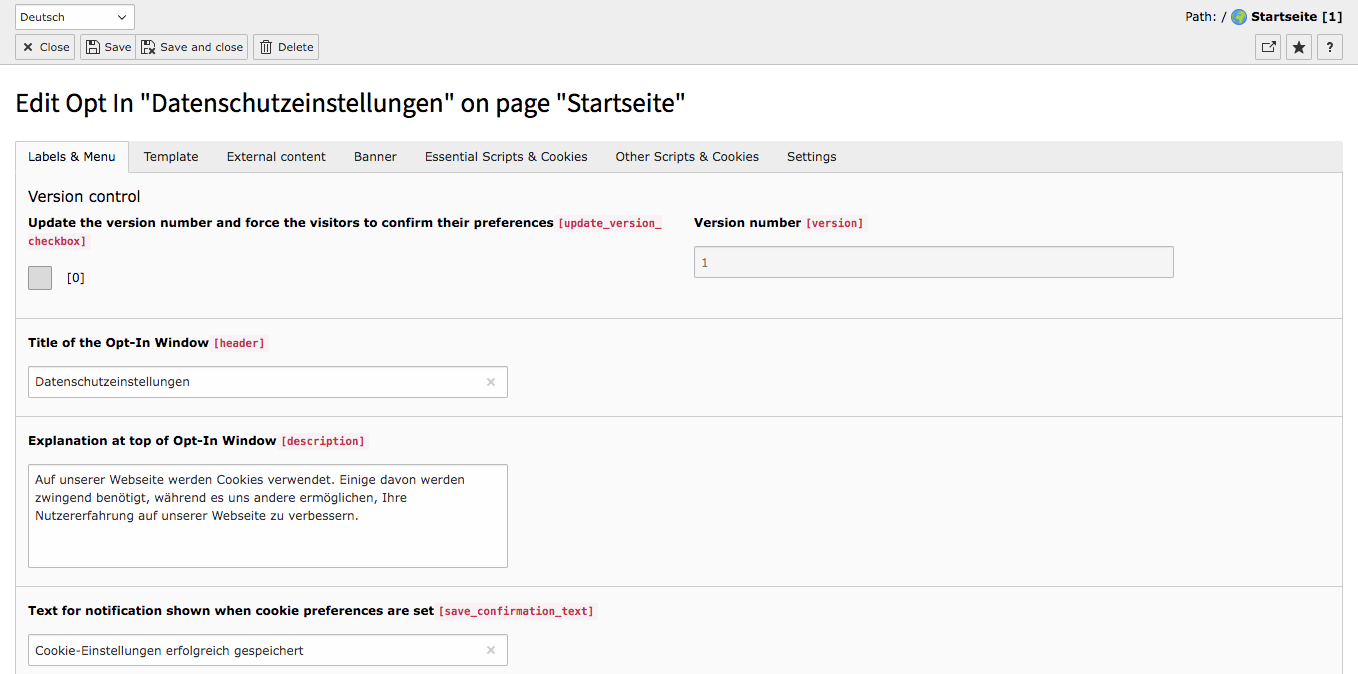Click the Version number field
This screenshot has height=674, width=1358.
(x=933, y=262)
